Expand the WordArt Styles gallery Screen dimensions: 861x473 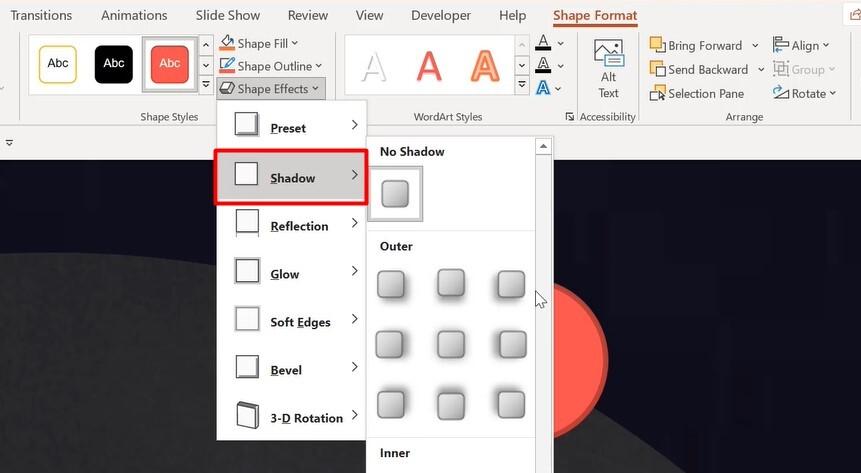522,85
